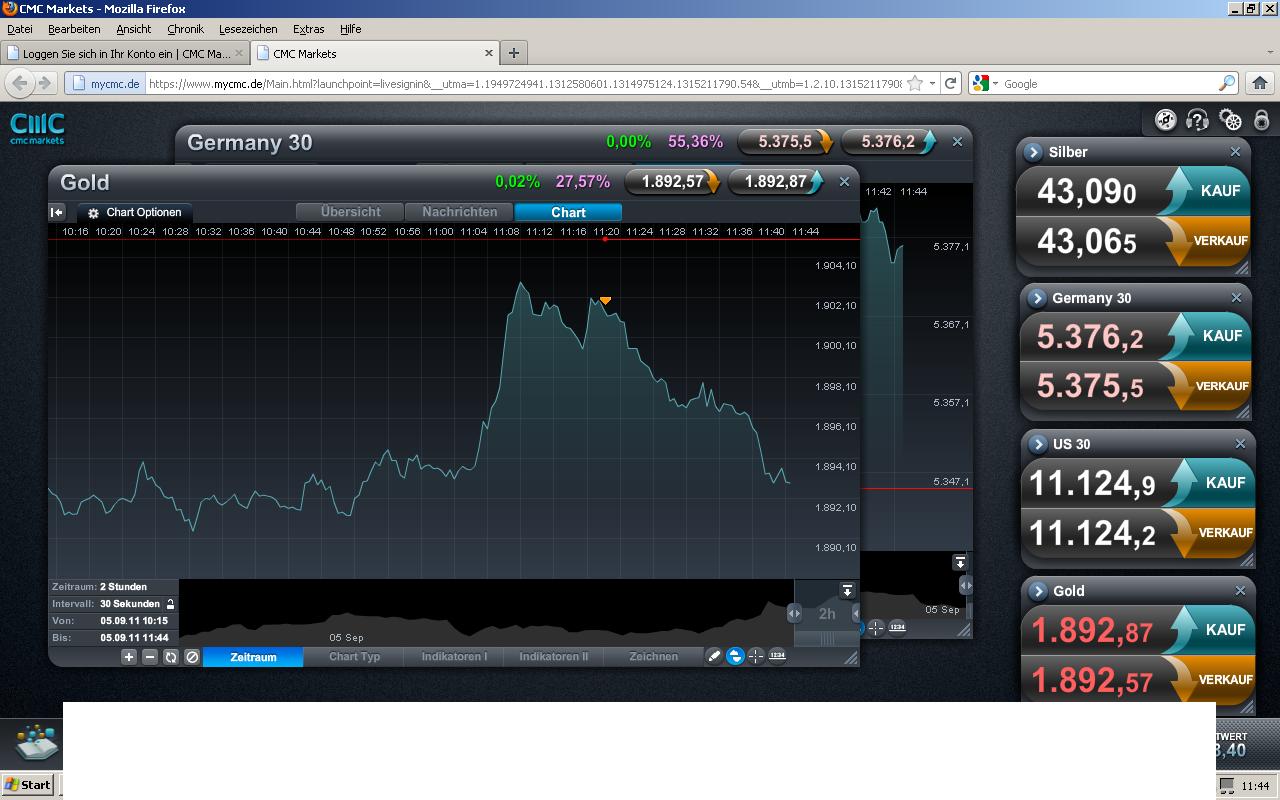
Task: Click the 1234 icon in Germany 30 chart window
Action: [x=897, y=627]
